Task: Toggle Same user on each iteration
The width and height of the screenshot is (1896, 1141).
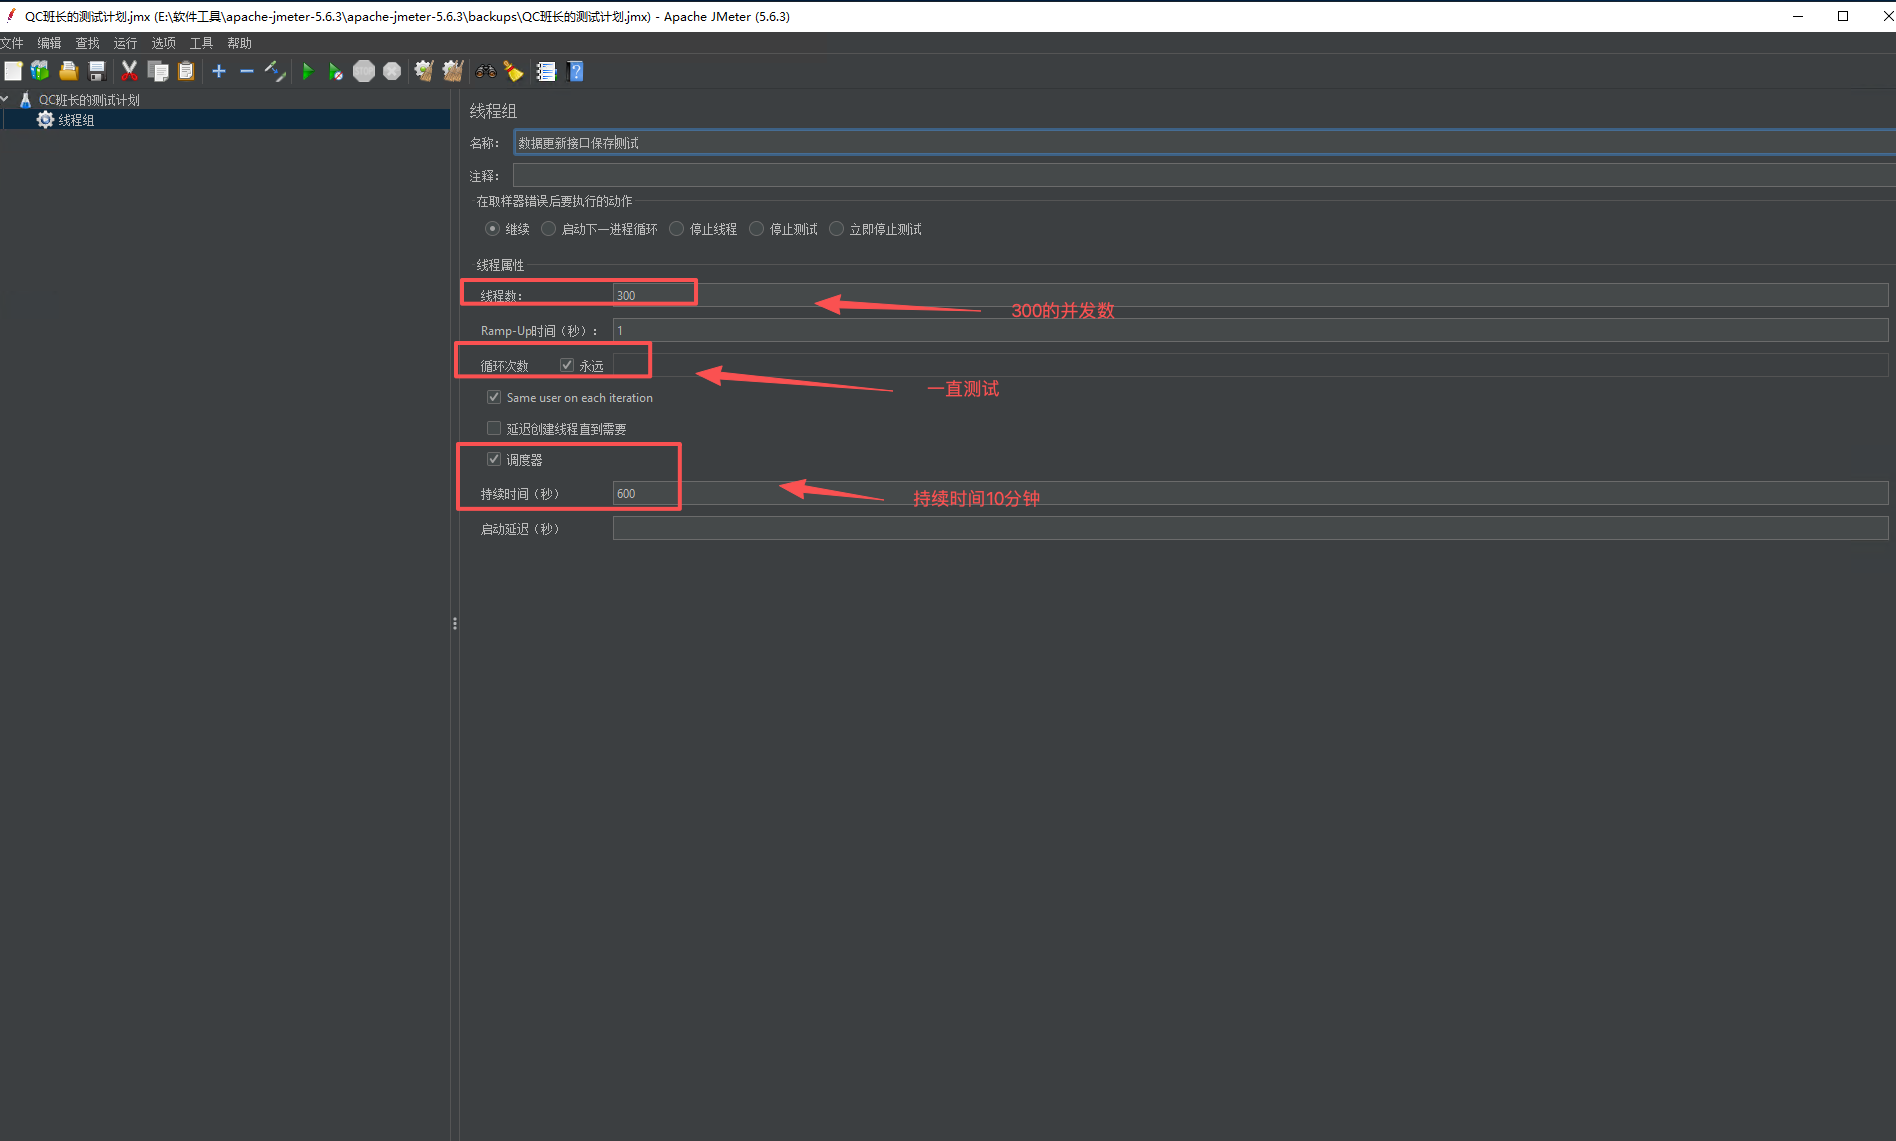Action: (494, 397)
